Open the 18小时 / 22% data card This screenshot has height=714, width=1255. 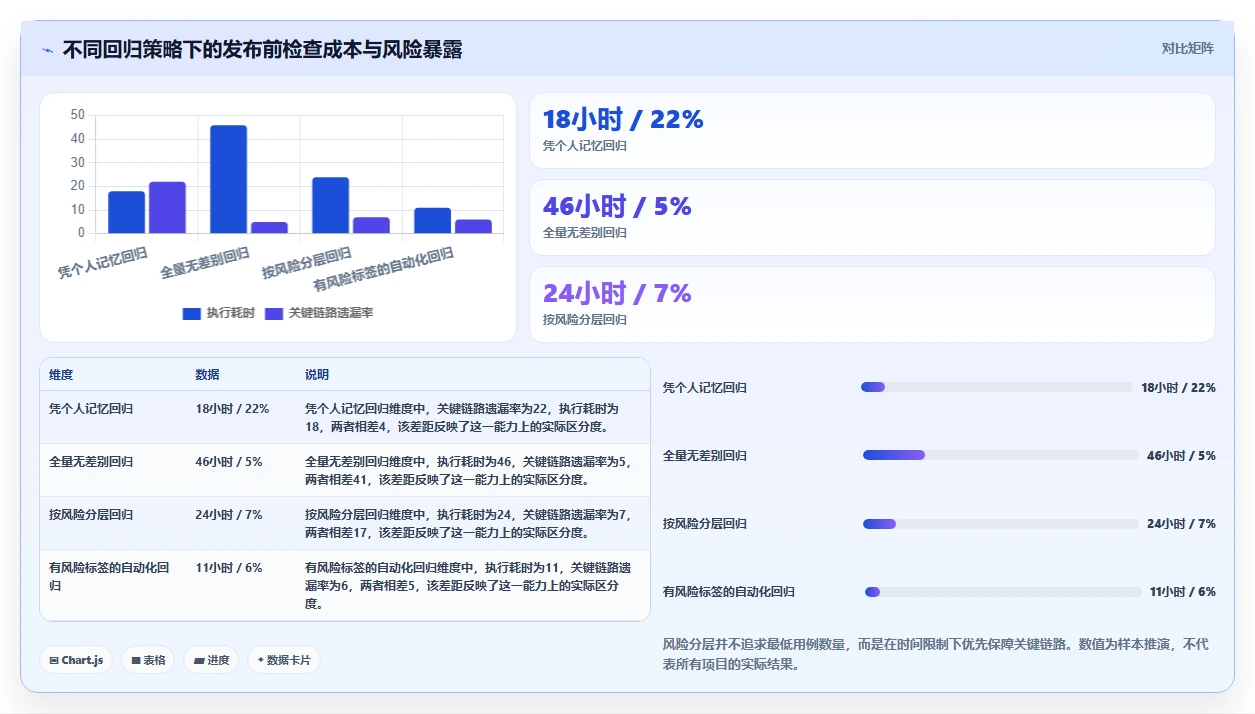pos(872,130)
